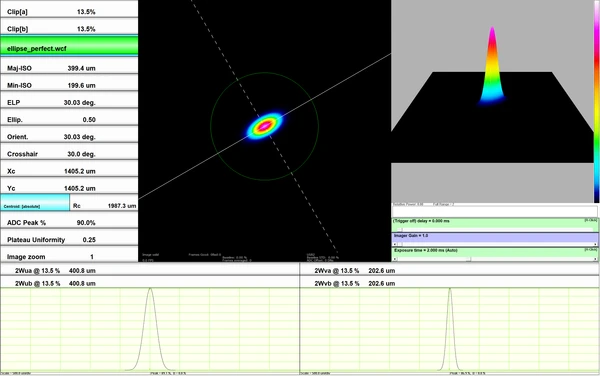Image resolution: width=600 pixels, height=376 pixels.
Task: Click left arrow of Imager Gain scrollbar
Action: tap(395, 244)
